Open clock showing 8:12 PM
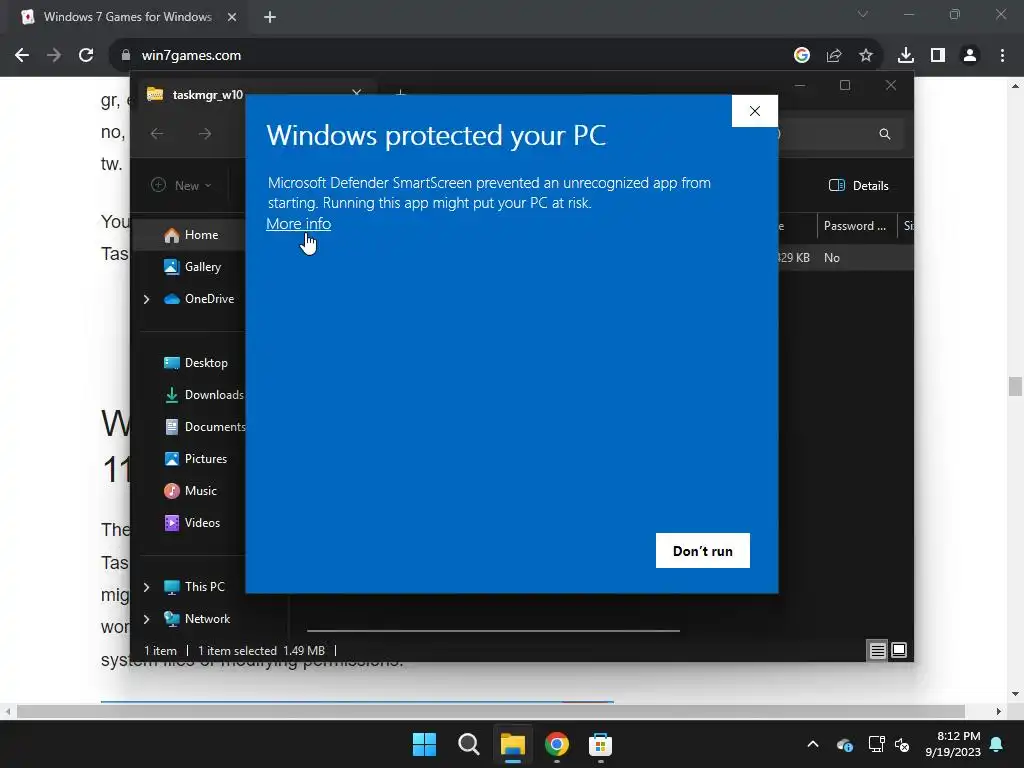 pos(953,744)
